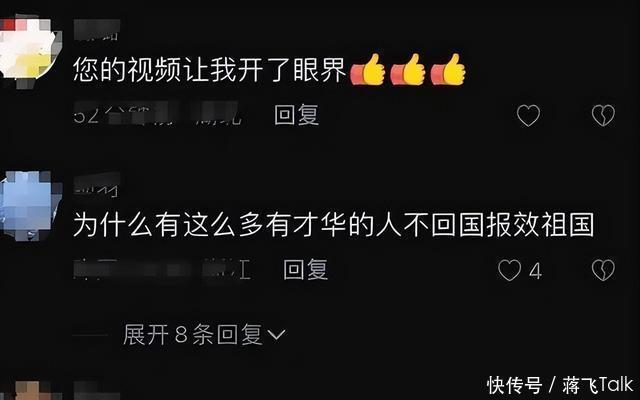The image size is (640, 400).
Task: Reply to the 您的视频让我开了眼界 comment via 回复
Action: [x=296, y=115]
